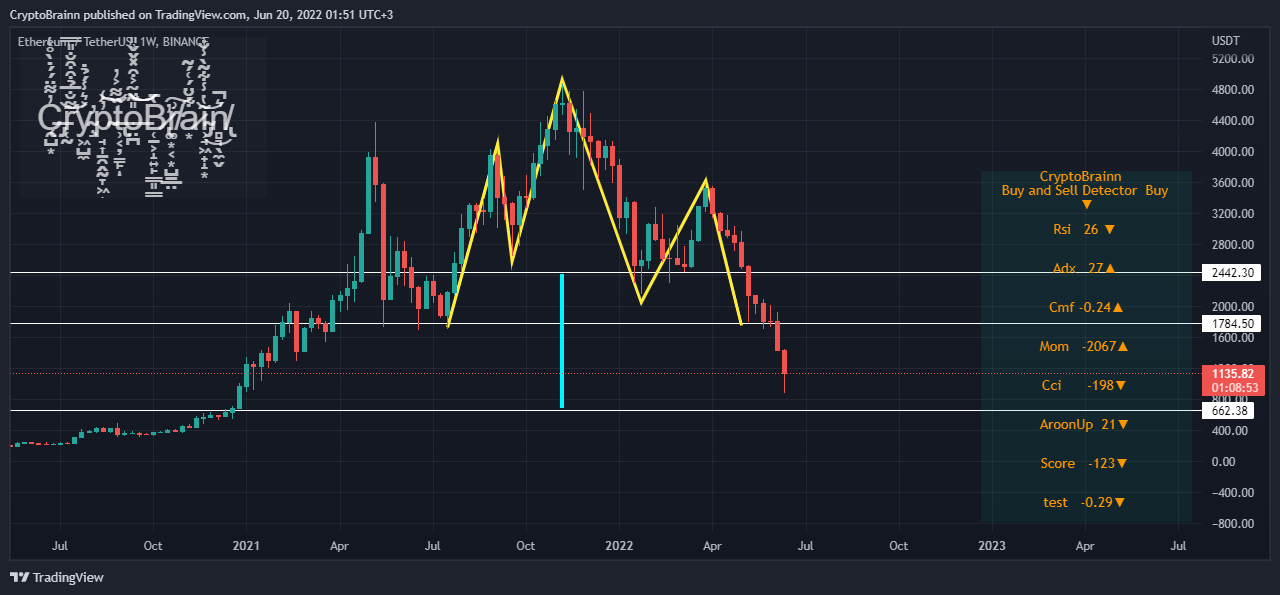Click the Cmf -0.24 indicator row
This screenshot has width=1280, height=595.
pos(1086,307)
